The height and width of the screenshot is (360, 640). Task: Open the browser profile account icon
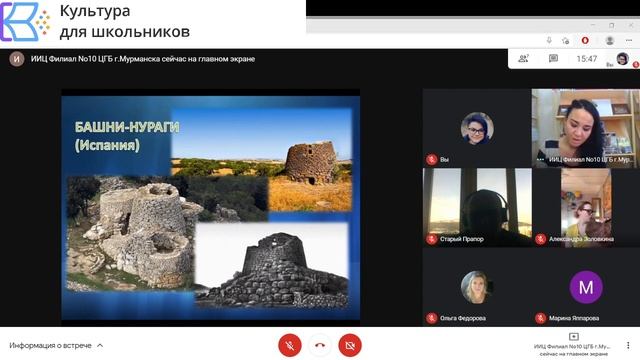click(610, 40)
